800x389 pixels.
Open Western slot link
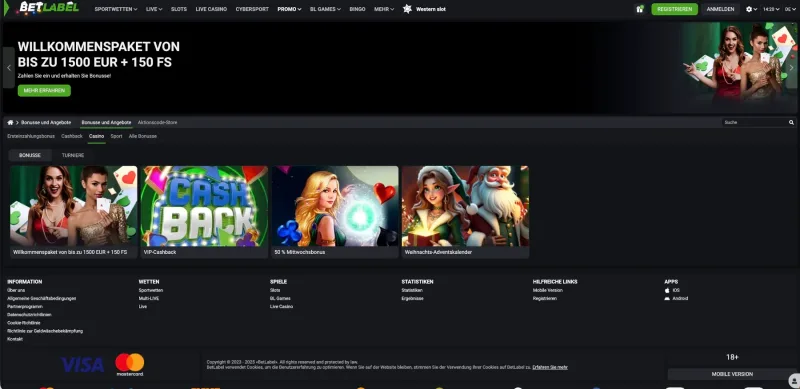(x=431, y=9)
